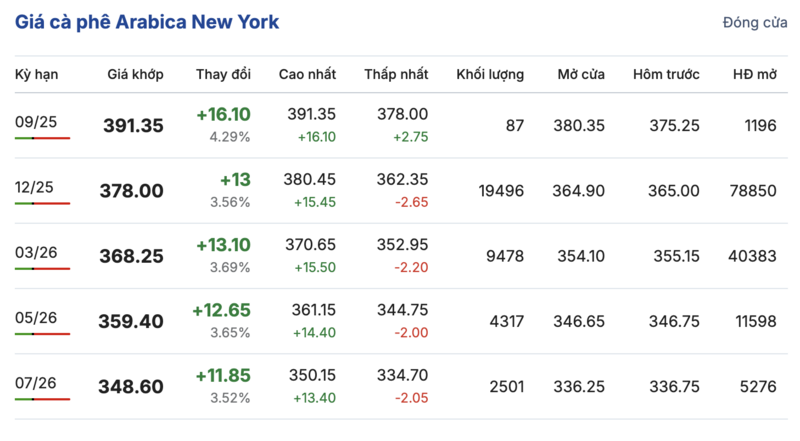Click the 'Thay đổi' column header
Image resolution: width=800 pixels, height=441 pixels.
pyautogui.click(x=223, y=75)
